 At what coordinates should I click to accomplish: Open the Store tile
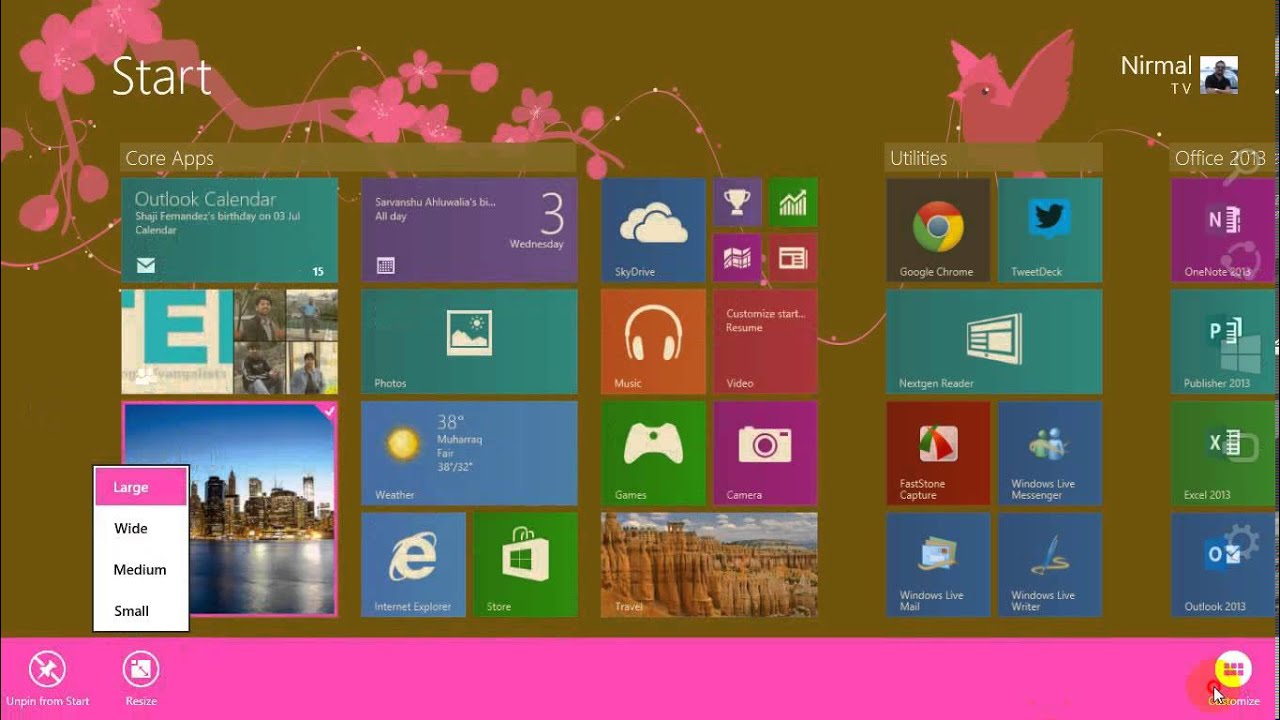click(x=525, y=565)
